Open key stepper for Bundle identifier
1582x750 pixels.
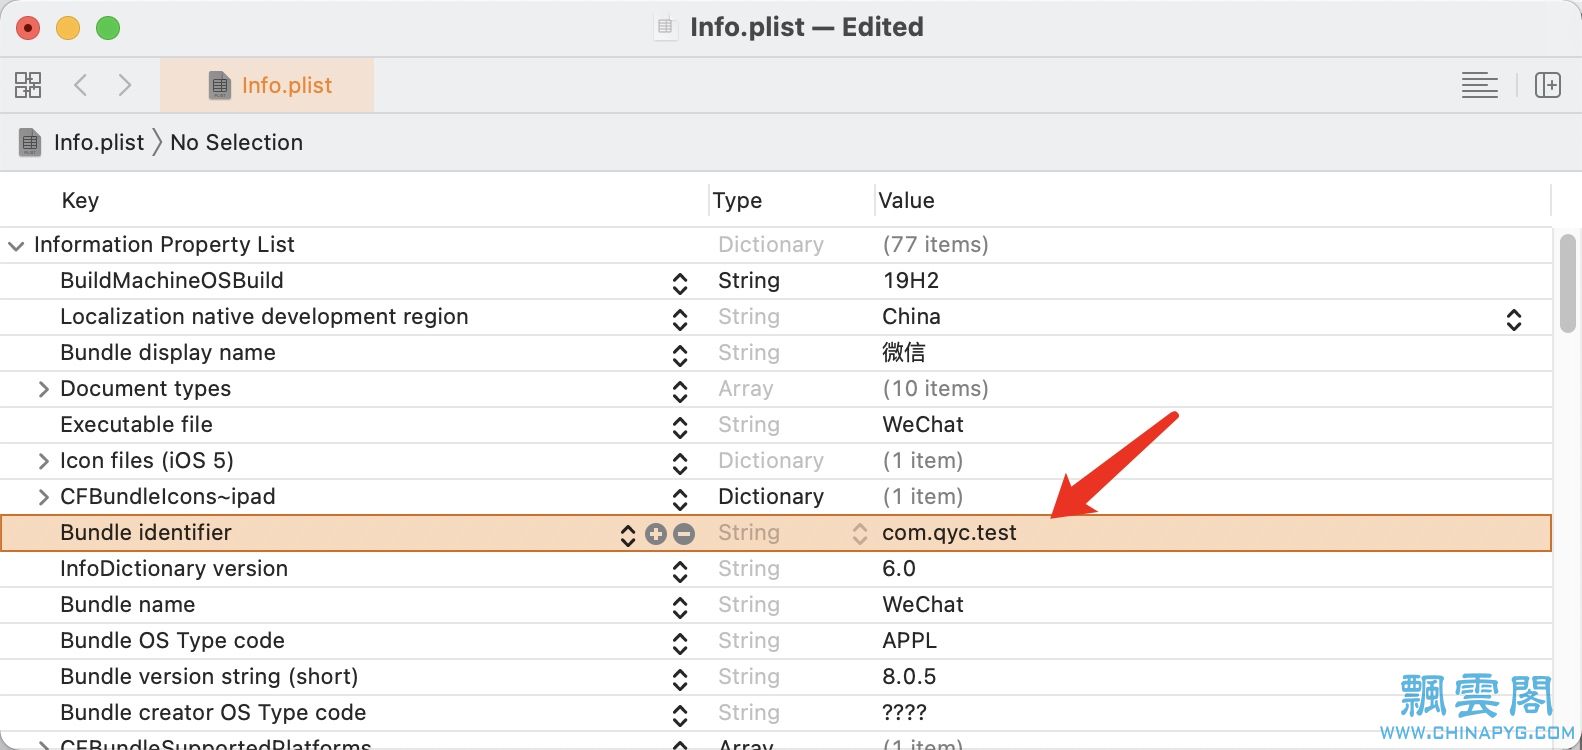click(x=628, y=535)
